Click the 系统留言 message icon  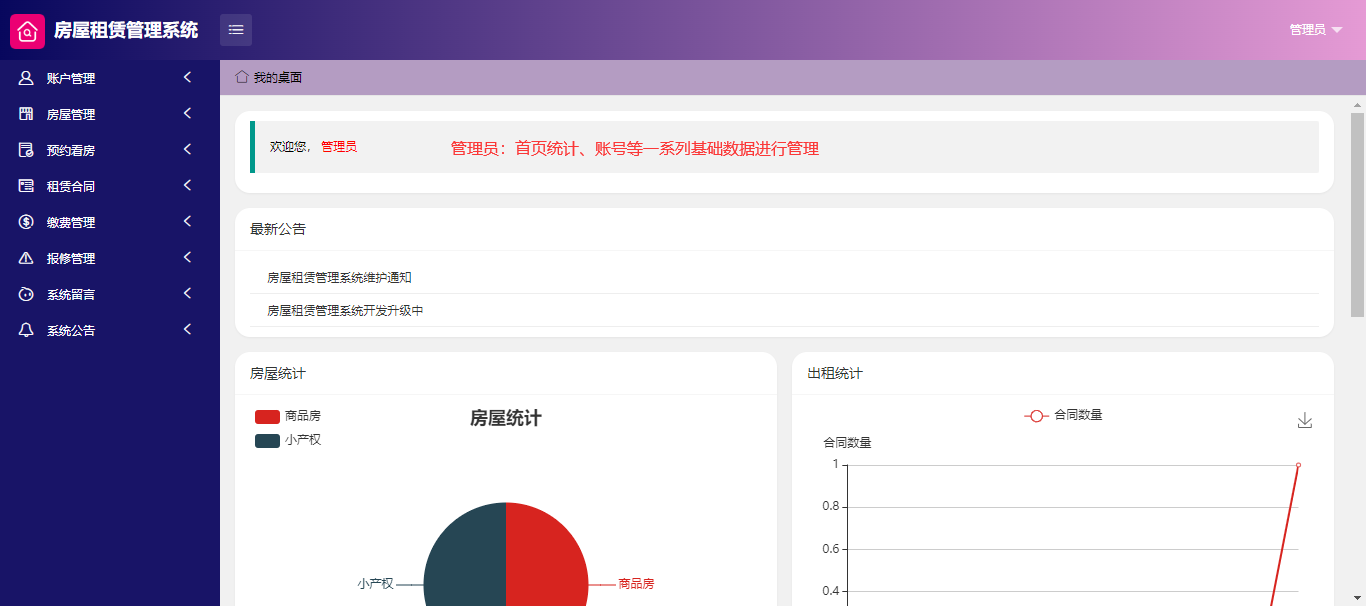tap(26, 294)
